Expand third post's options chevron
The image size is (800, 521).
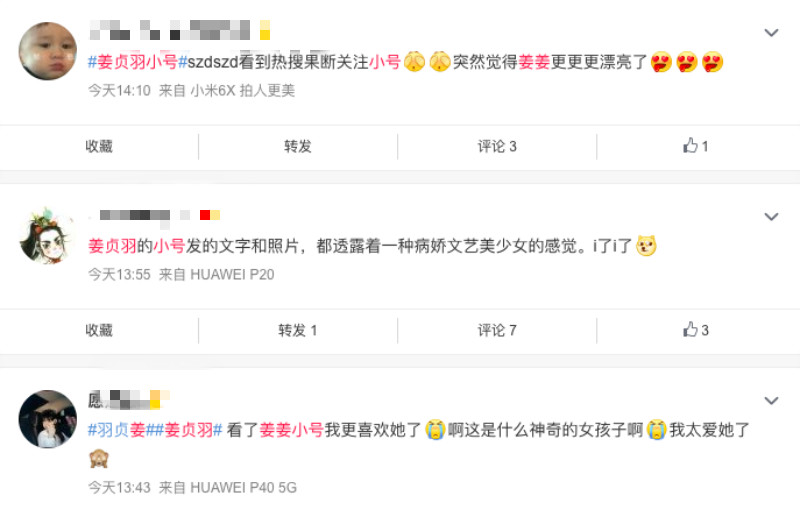tap(771, 401)
